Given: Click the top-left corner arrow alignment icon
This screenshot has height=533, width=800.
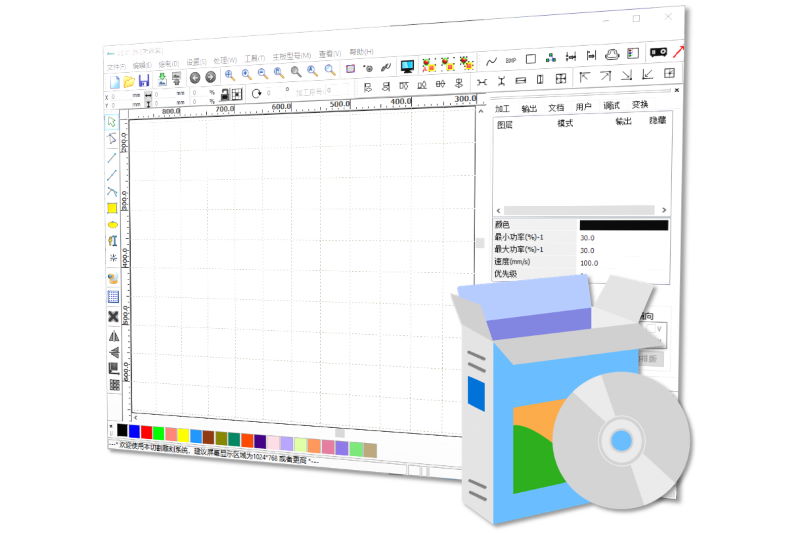Looking at the screenshot, I should [x=585, y=77].
